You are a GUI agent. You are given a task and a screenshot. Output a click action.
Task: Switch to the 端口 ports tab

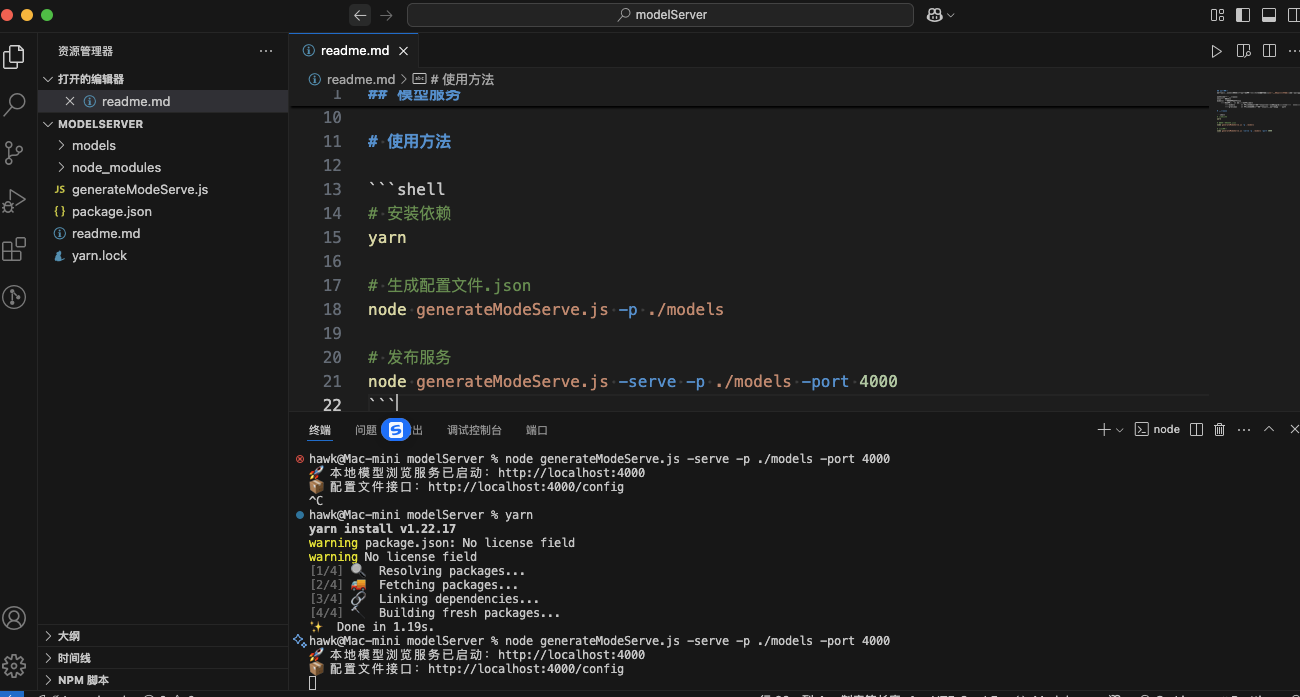537,430
